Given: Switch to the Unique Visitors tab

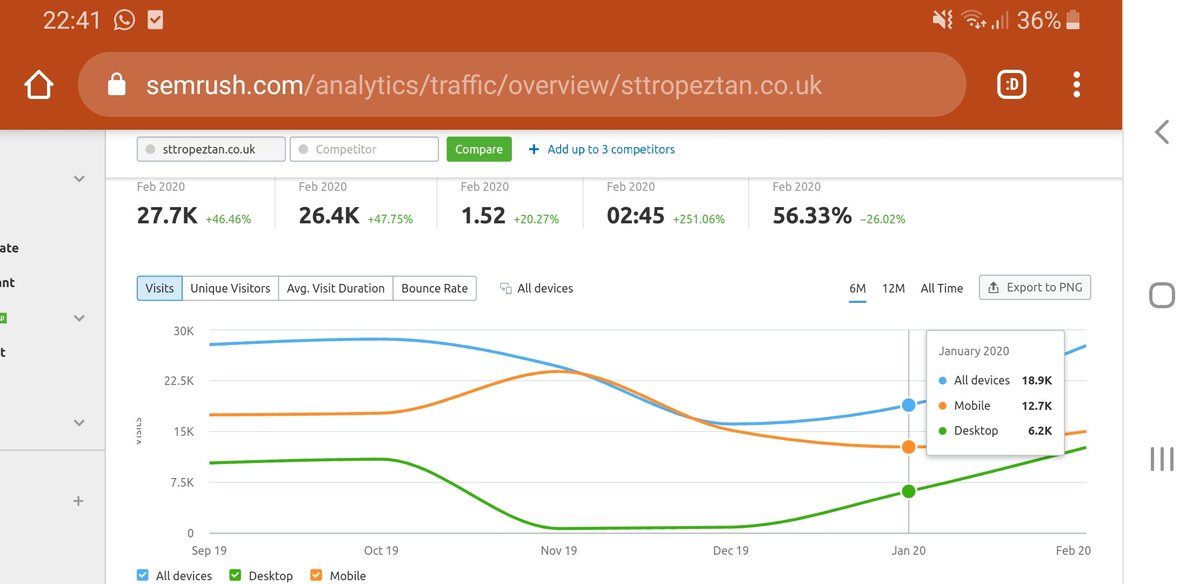Looking at the screenshot, I should [230, 288].
